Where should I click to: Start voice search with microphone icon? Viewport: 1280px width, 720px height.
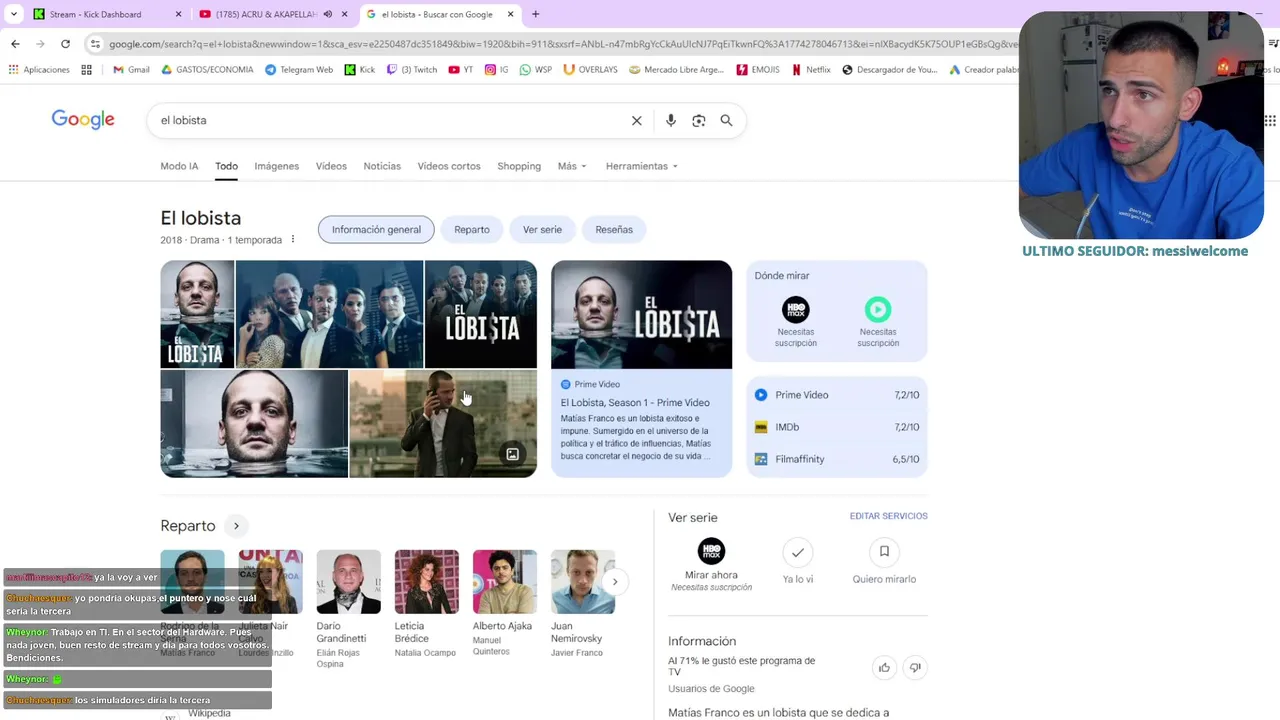pyautogui.click(x=671, y=120)
